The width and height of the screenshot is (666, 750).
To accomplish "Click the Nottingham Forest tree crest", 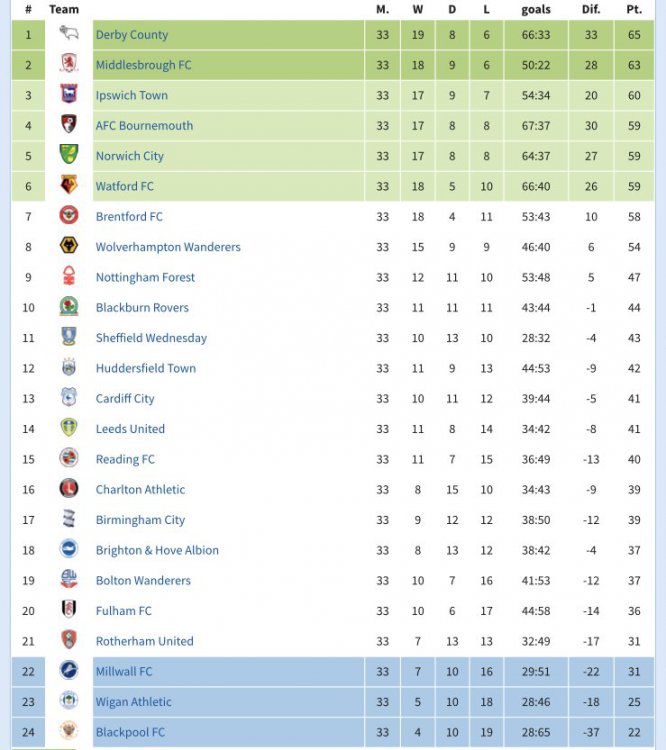I will click(x=68, y=277).
